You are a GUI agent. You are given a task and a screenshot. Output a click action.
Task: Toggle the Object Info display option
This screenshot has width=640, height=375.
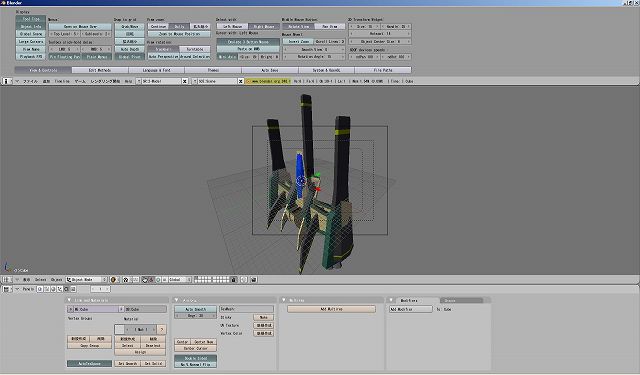pyautogui.click(x=31, y=27)
